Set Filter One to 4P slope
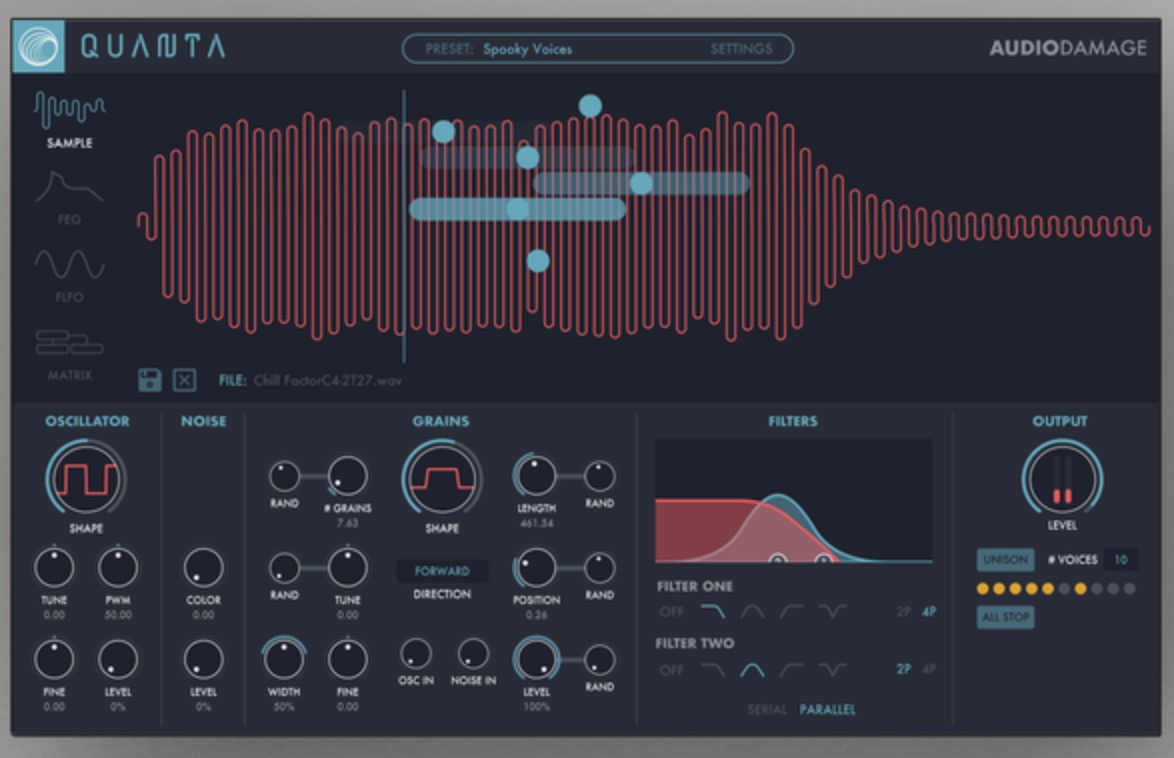The height and width of the screenshot is (758, 1174). (x=929, y=612)
